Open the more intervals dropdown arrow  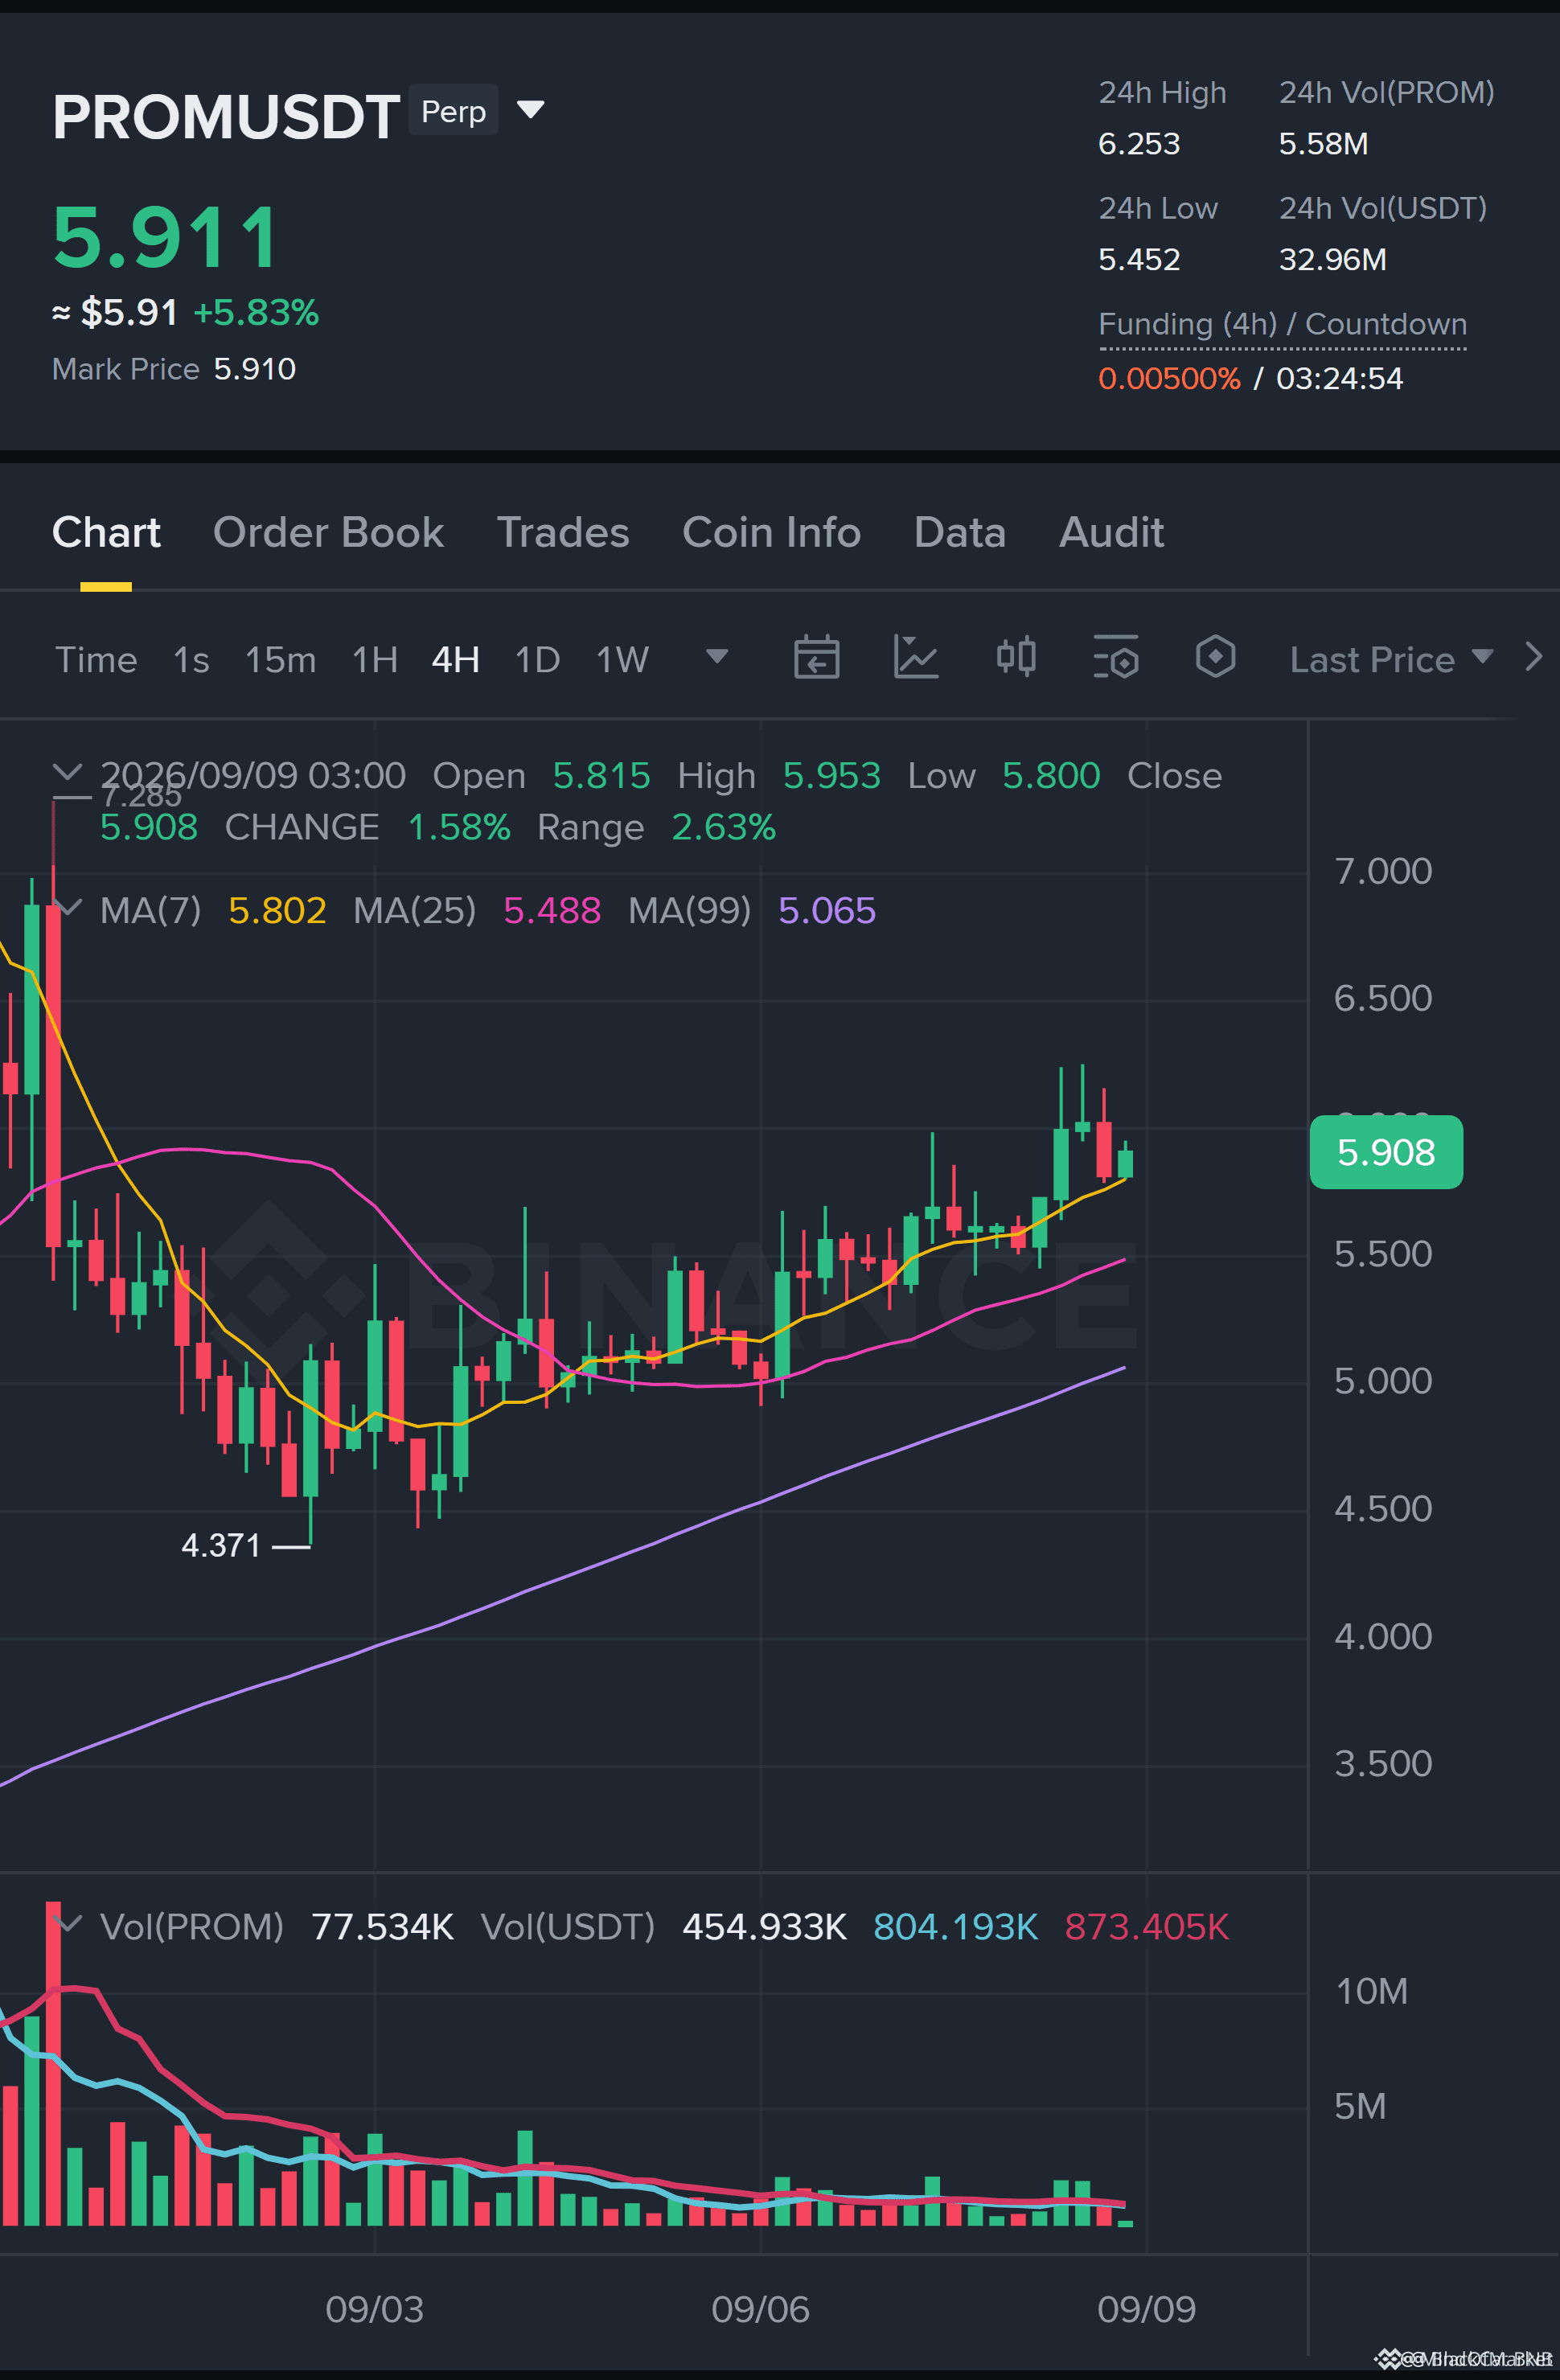(717, 657)
